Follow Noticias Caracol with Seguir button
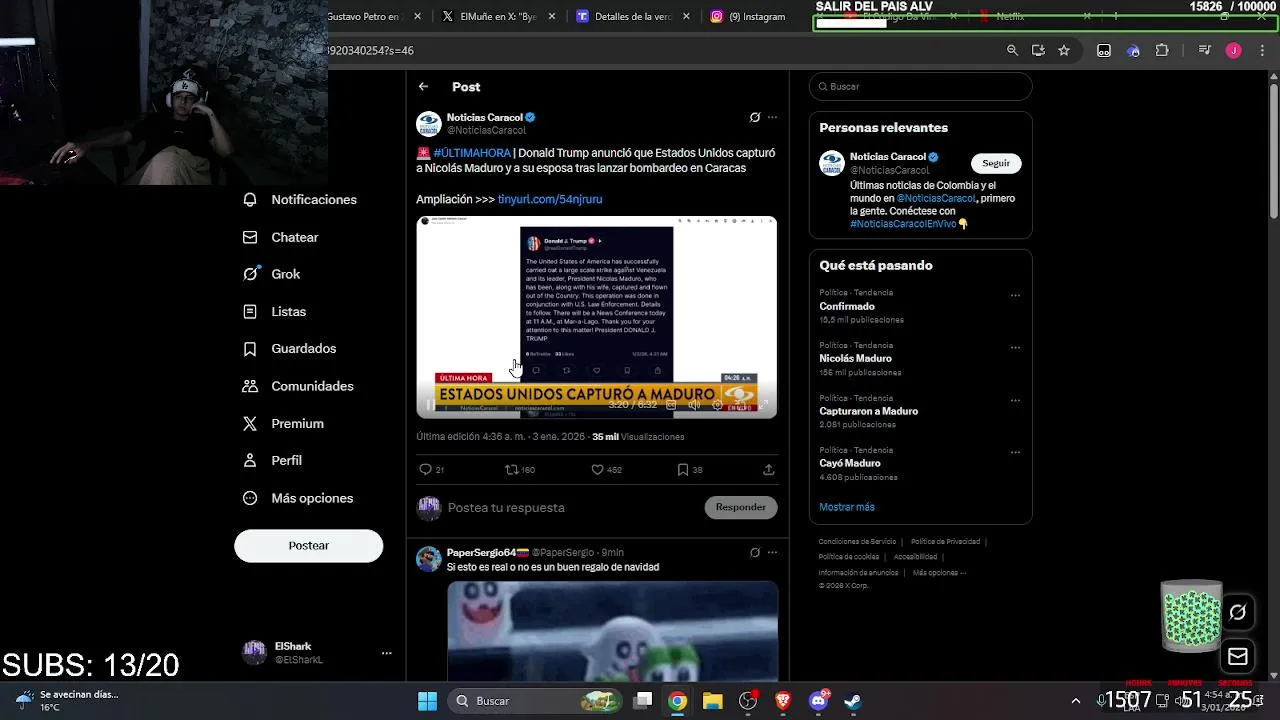This screenshot has height=720, width=1280. pos(996,163)
